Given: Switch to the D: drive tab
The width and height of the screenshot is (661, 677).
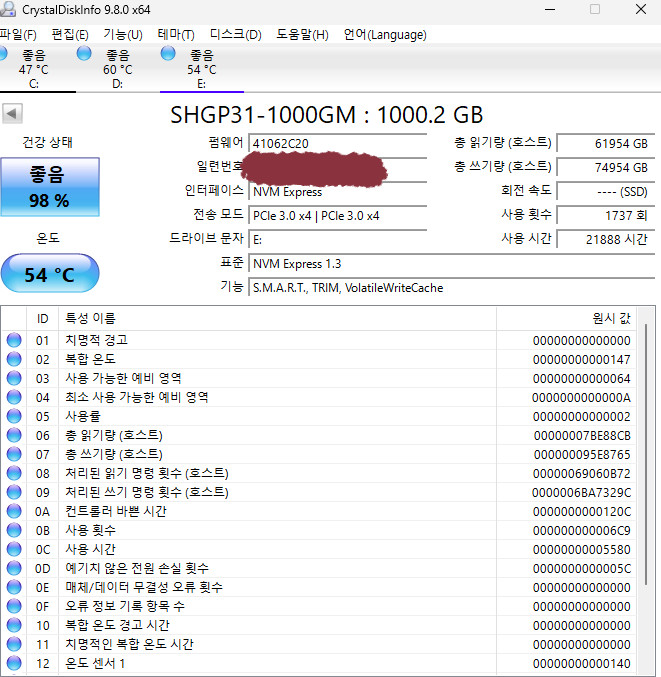Looking at the screenshot, I should click(117, 69).
